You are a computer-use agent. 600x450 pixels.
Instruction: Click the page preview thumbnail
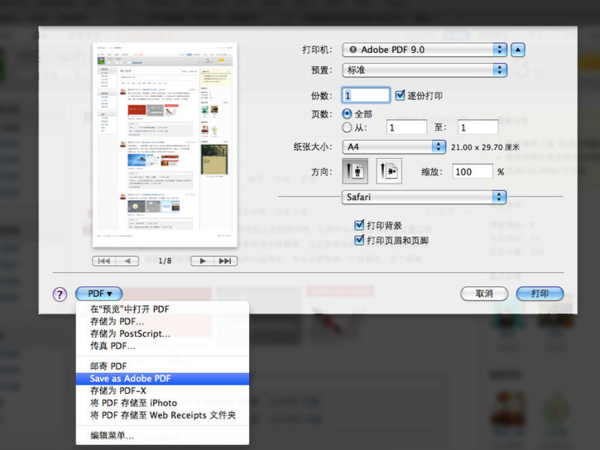(x=165, y=145)
